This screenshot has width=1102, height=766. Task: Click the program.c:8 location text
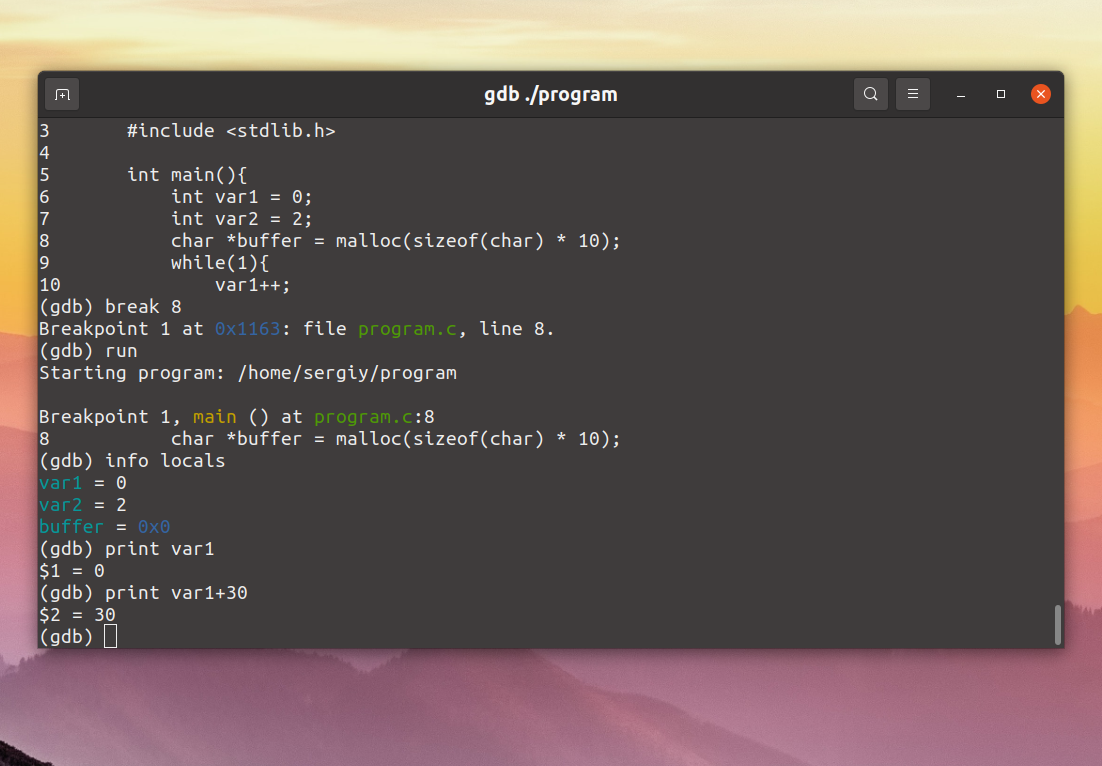click(374, 417)
